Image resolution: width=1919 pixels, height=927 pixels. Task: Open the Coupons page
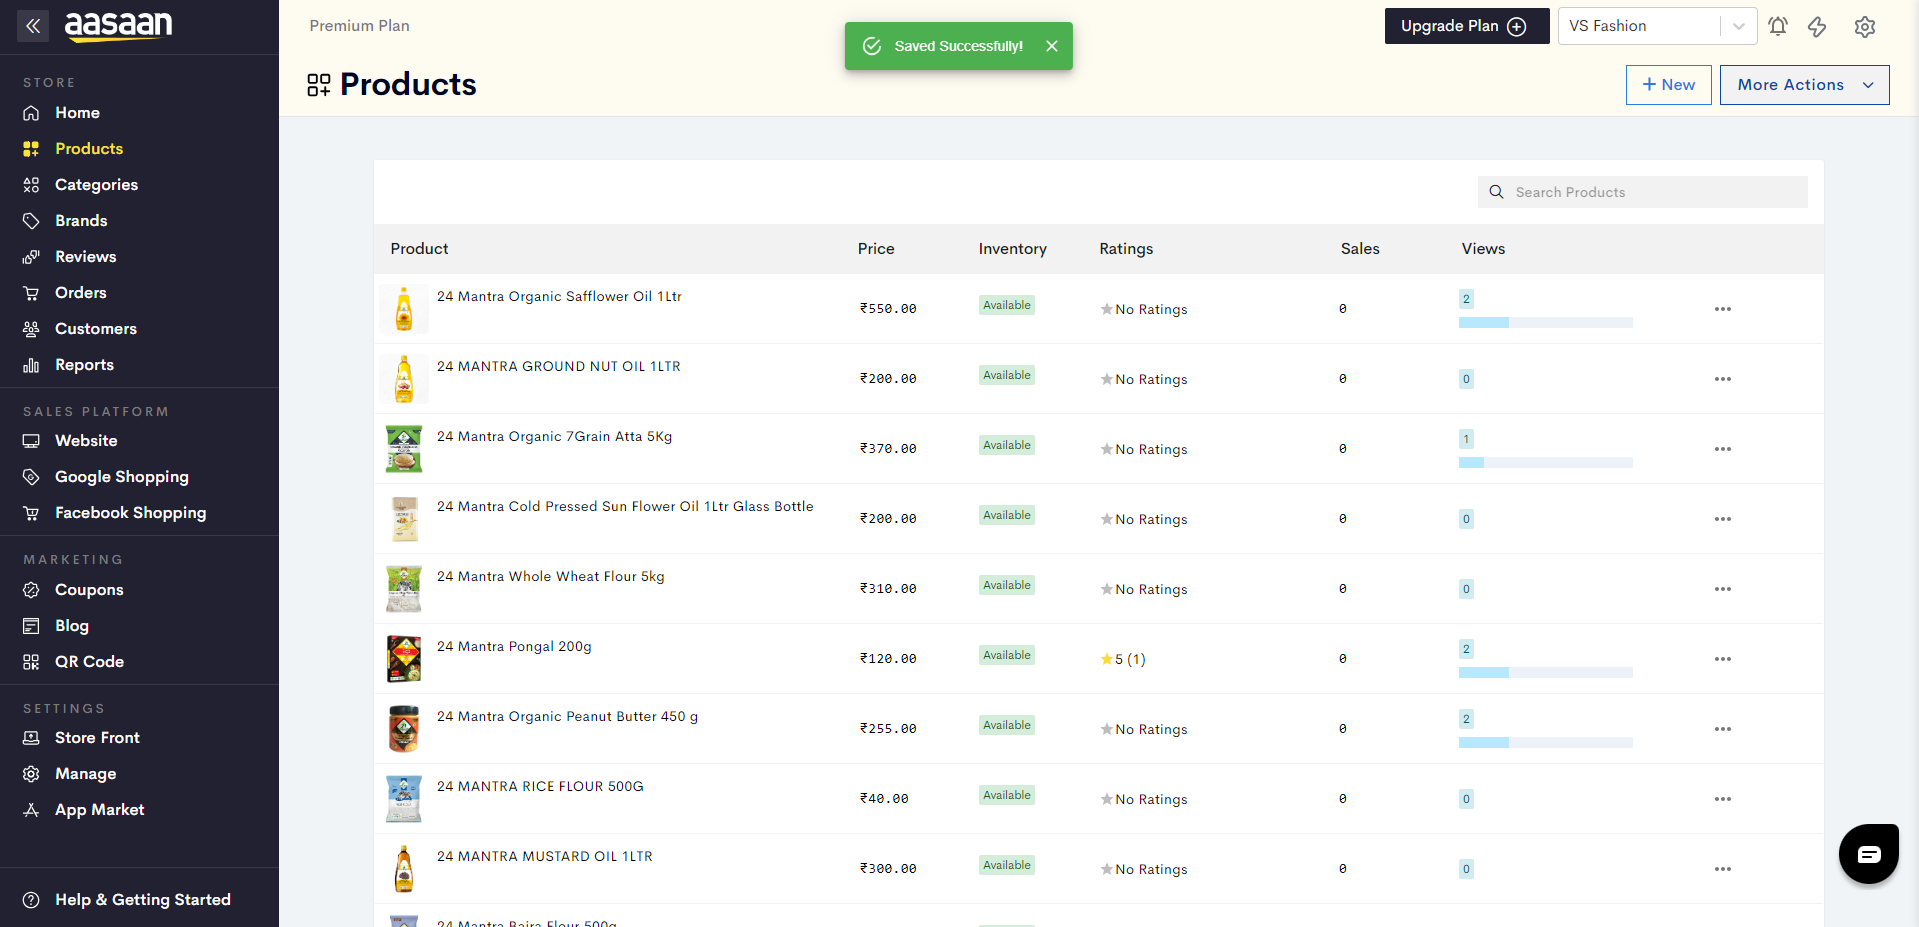[x=89, y=590]
